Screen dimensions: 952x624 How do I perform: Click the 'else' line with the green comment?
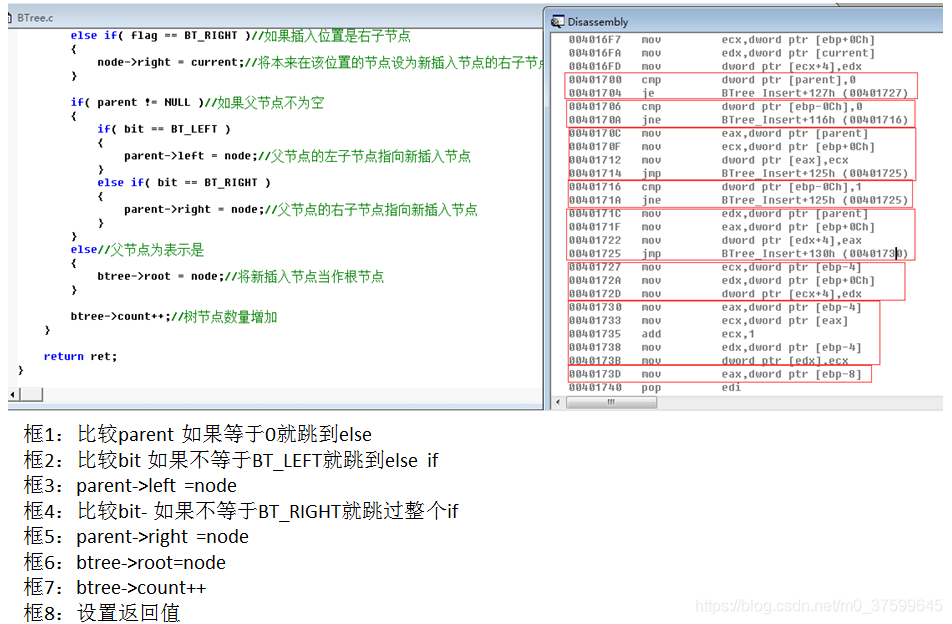coord(137,249)
